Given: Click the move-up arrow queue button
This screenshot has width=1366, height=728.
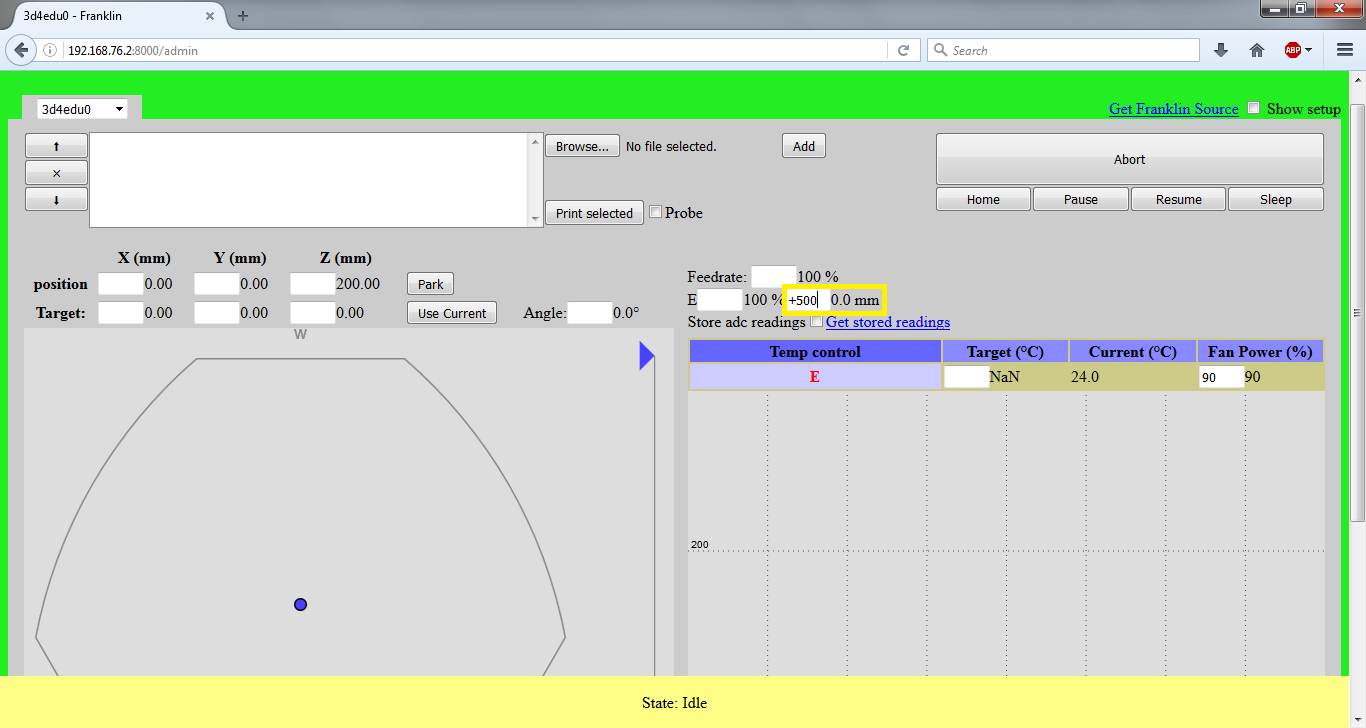Looking at the screenshot, I should pyautogui.click(x=56, y=146).
